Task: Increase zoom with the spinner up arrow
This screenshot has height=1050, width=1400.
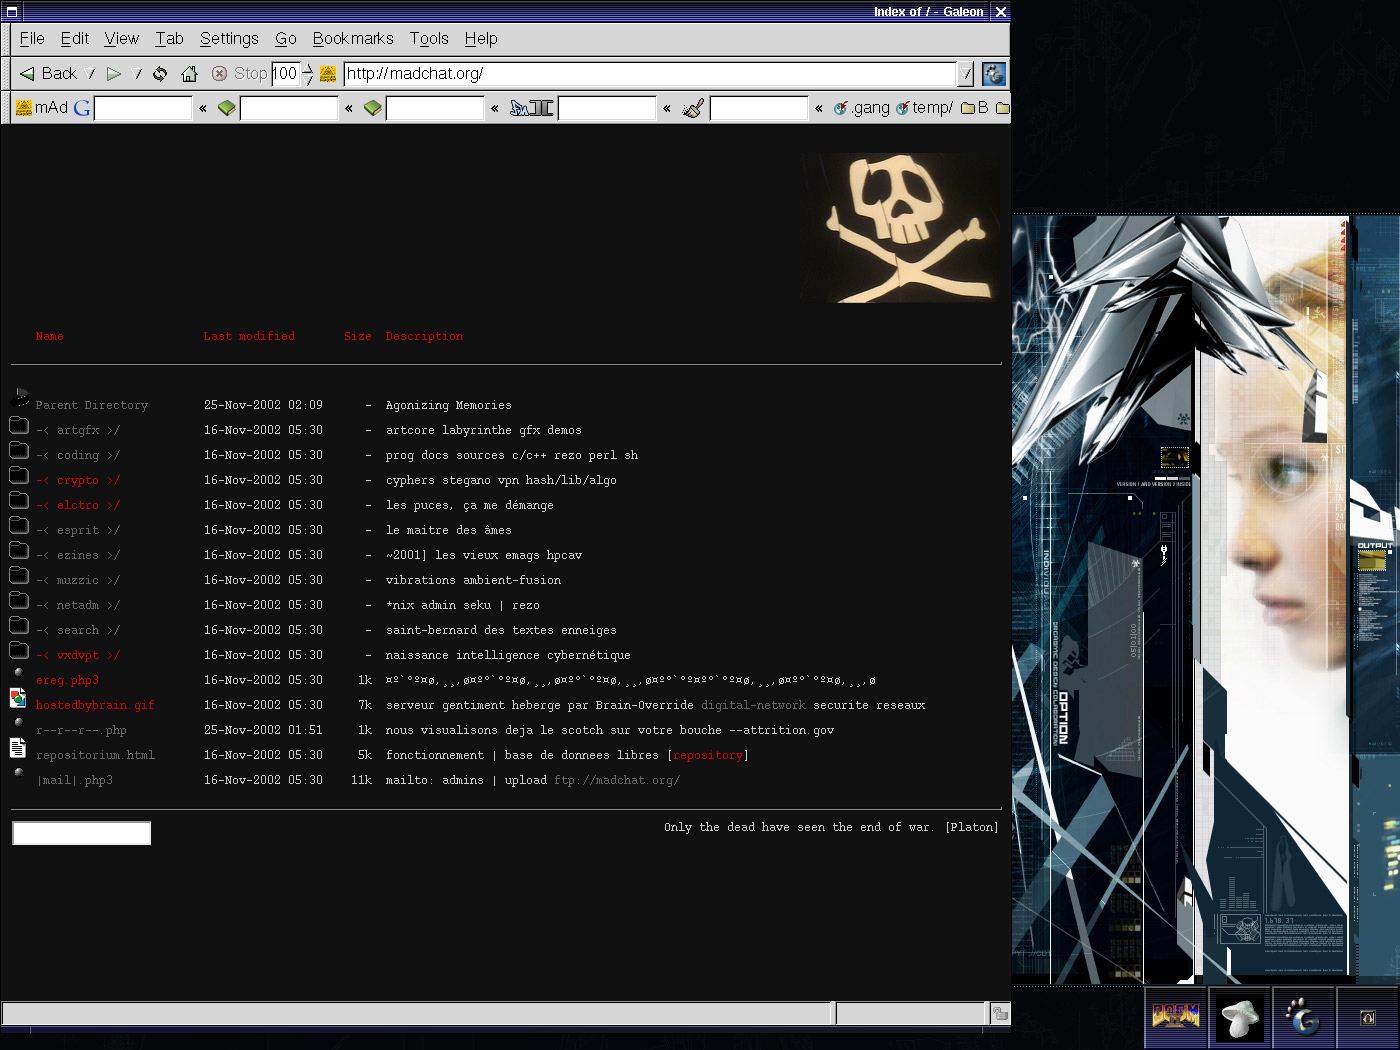Action: pyautogui.click(x=308, y=68)
